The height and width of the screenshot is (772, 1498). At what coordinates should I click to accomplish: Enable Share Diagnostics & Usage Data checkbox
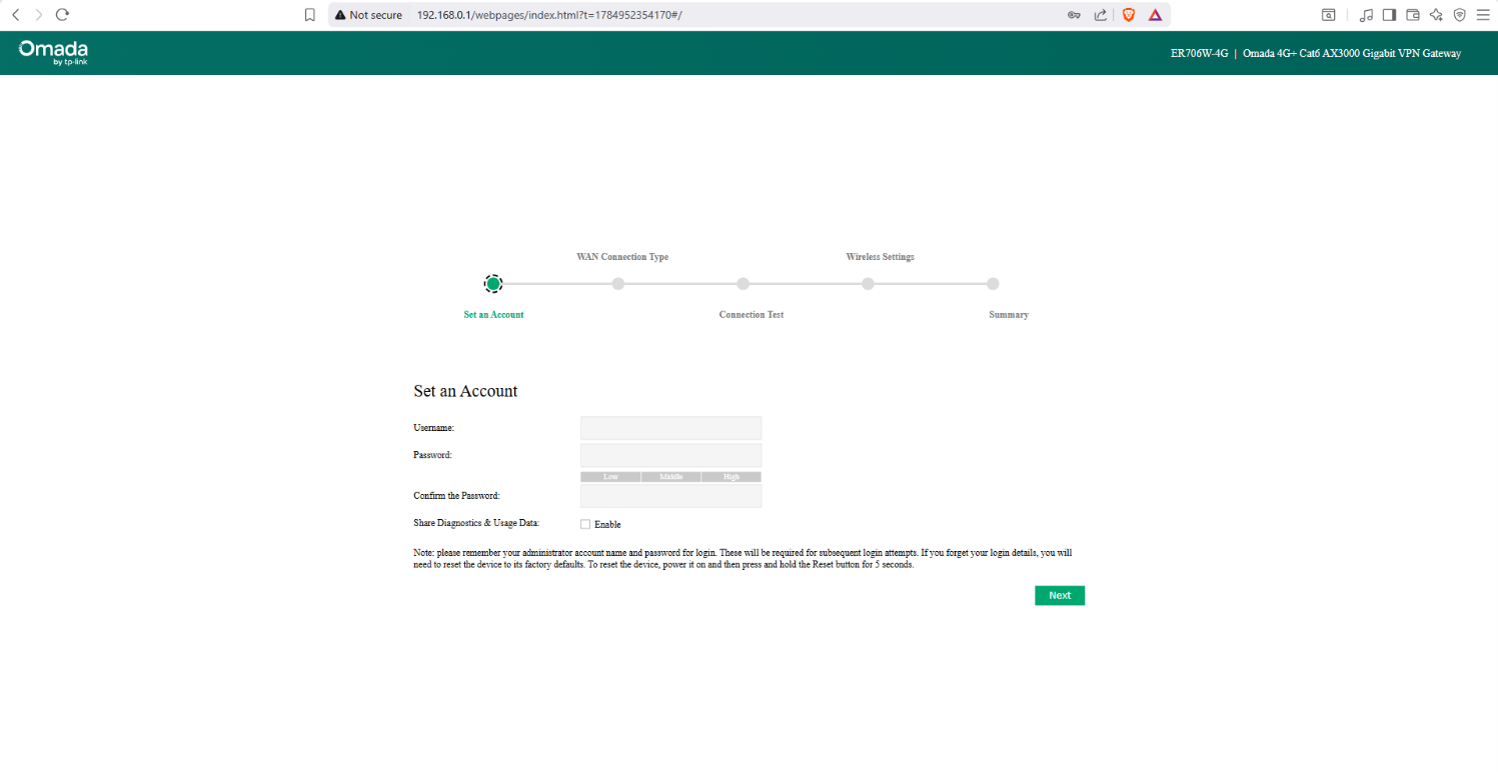(x=585, y=524)
